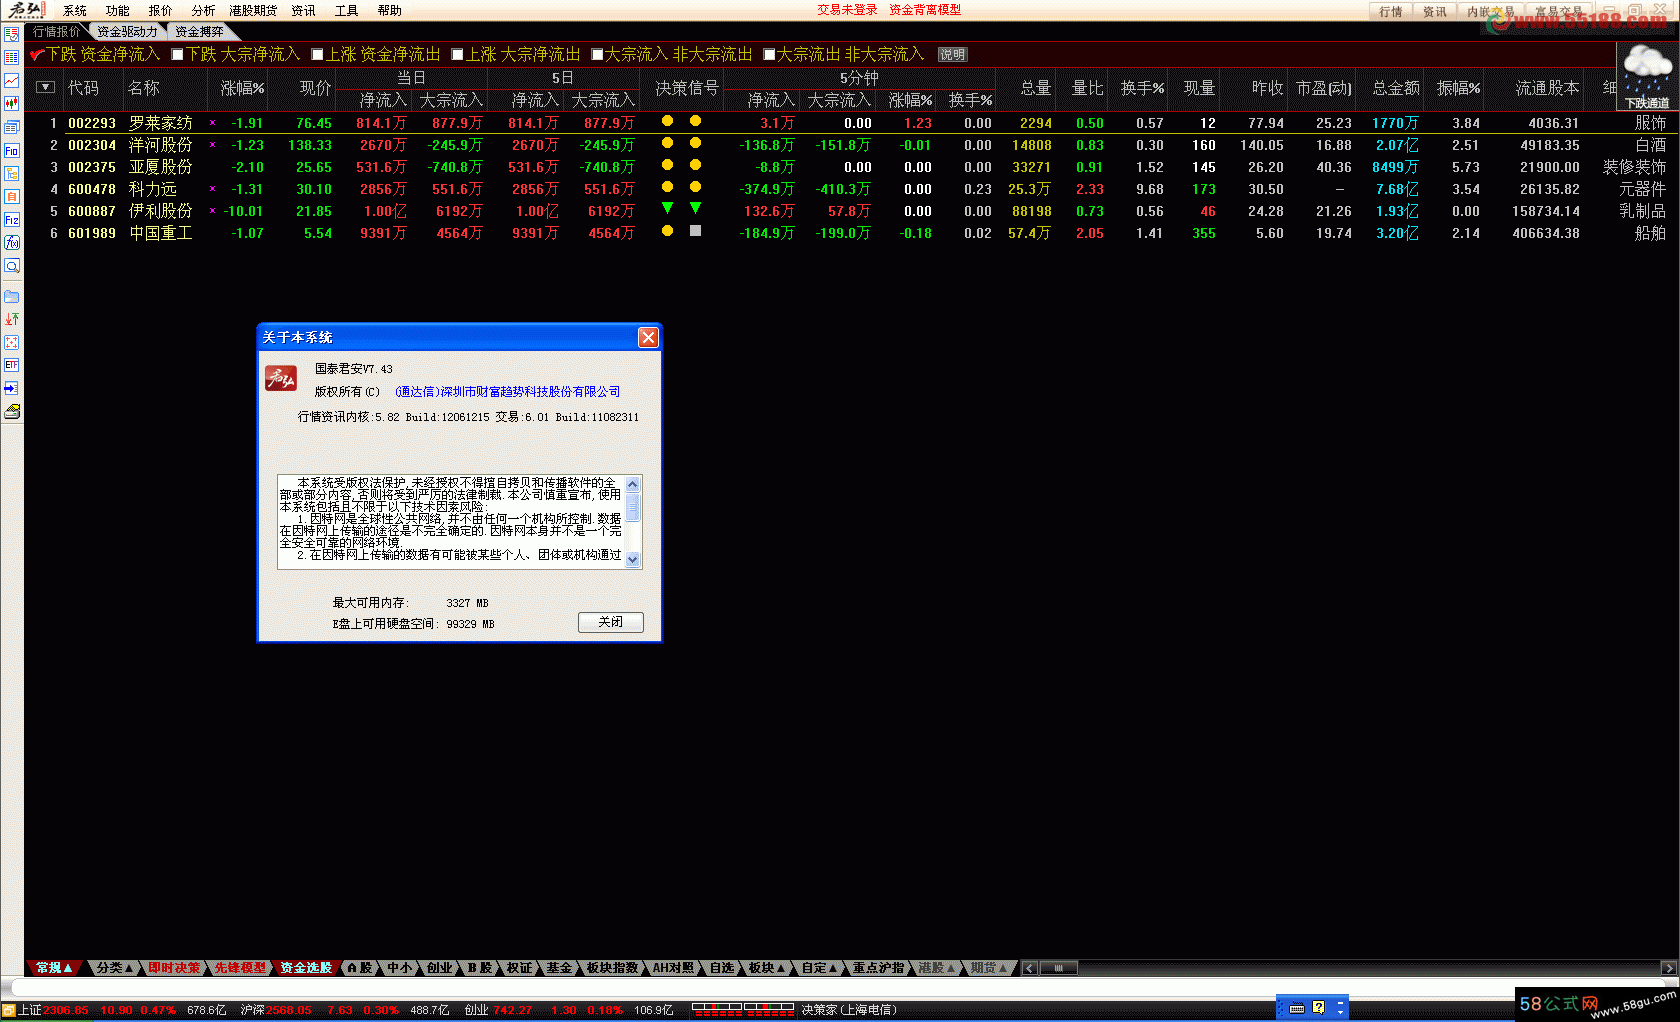
Task: Toggle 下跌 资金净流入 filter checkbox
Action: (x=37, y=54)
